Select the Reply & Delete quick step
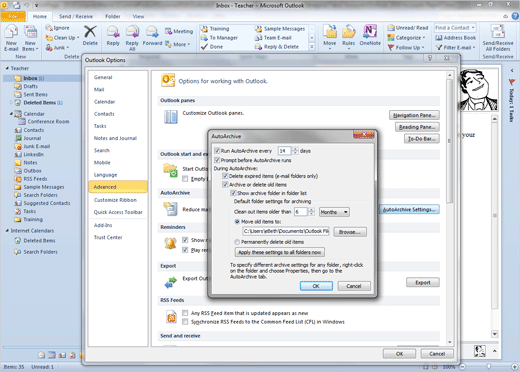Viewport: 520px width, 372px height. coord(277,47)
